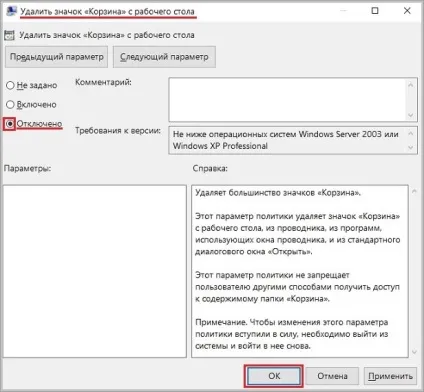Apply changes with 'Применить' button
Viewport: 424px width, 392px height.
[390, 376]
